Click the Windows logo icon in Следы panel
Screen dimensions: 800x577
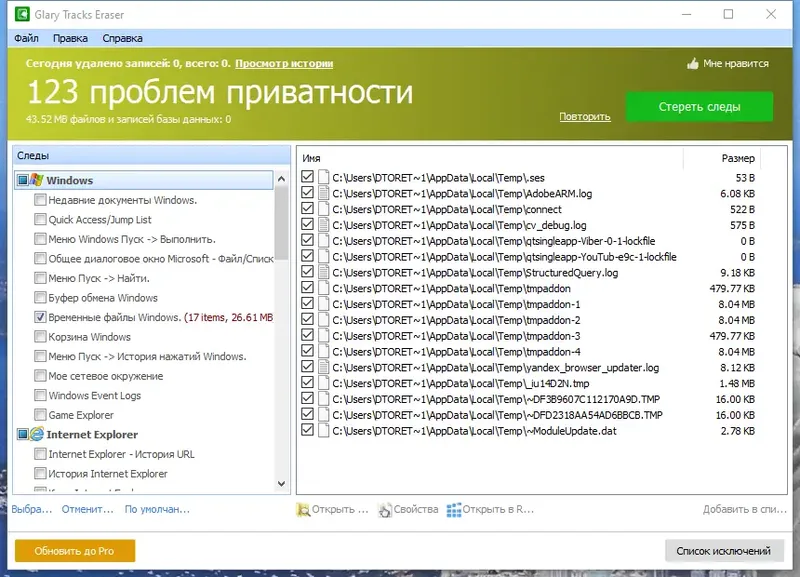[x=34, y=178]
